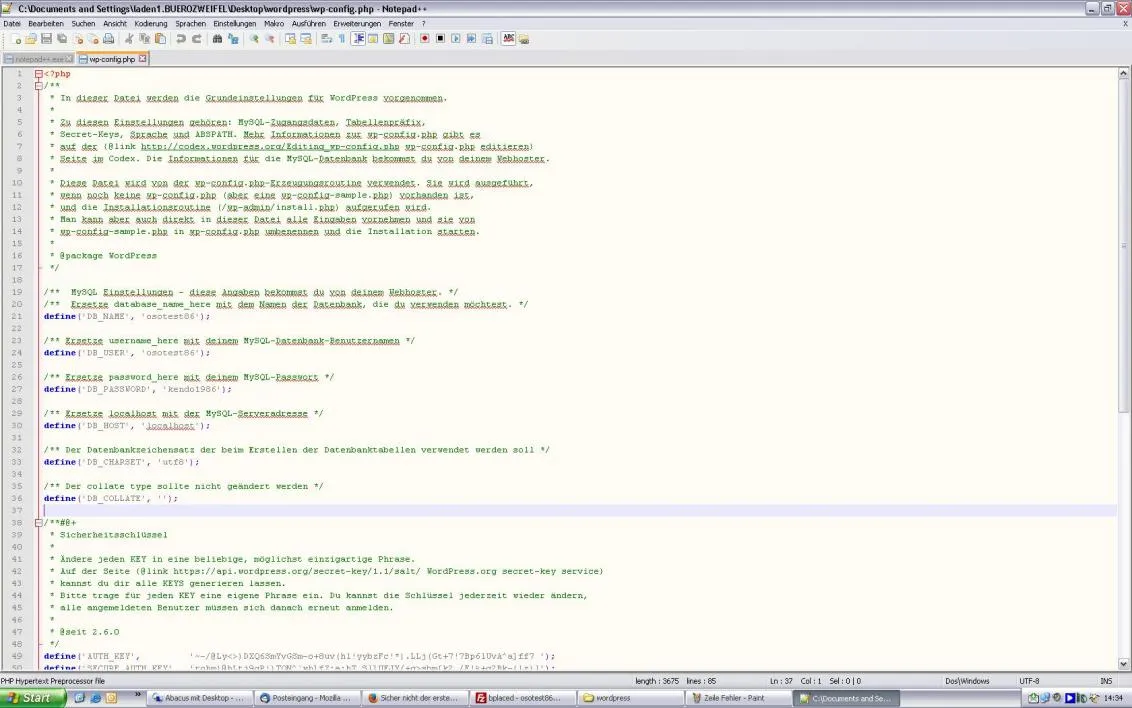Open the Ansicht menu
Screen dimensions: 1132x708
(x=115, y=24)
